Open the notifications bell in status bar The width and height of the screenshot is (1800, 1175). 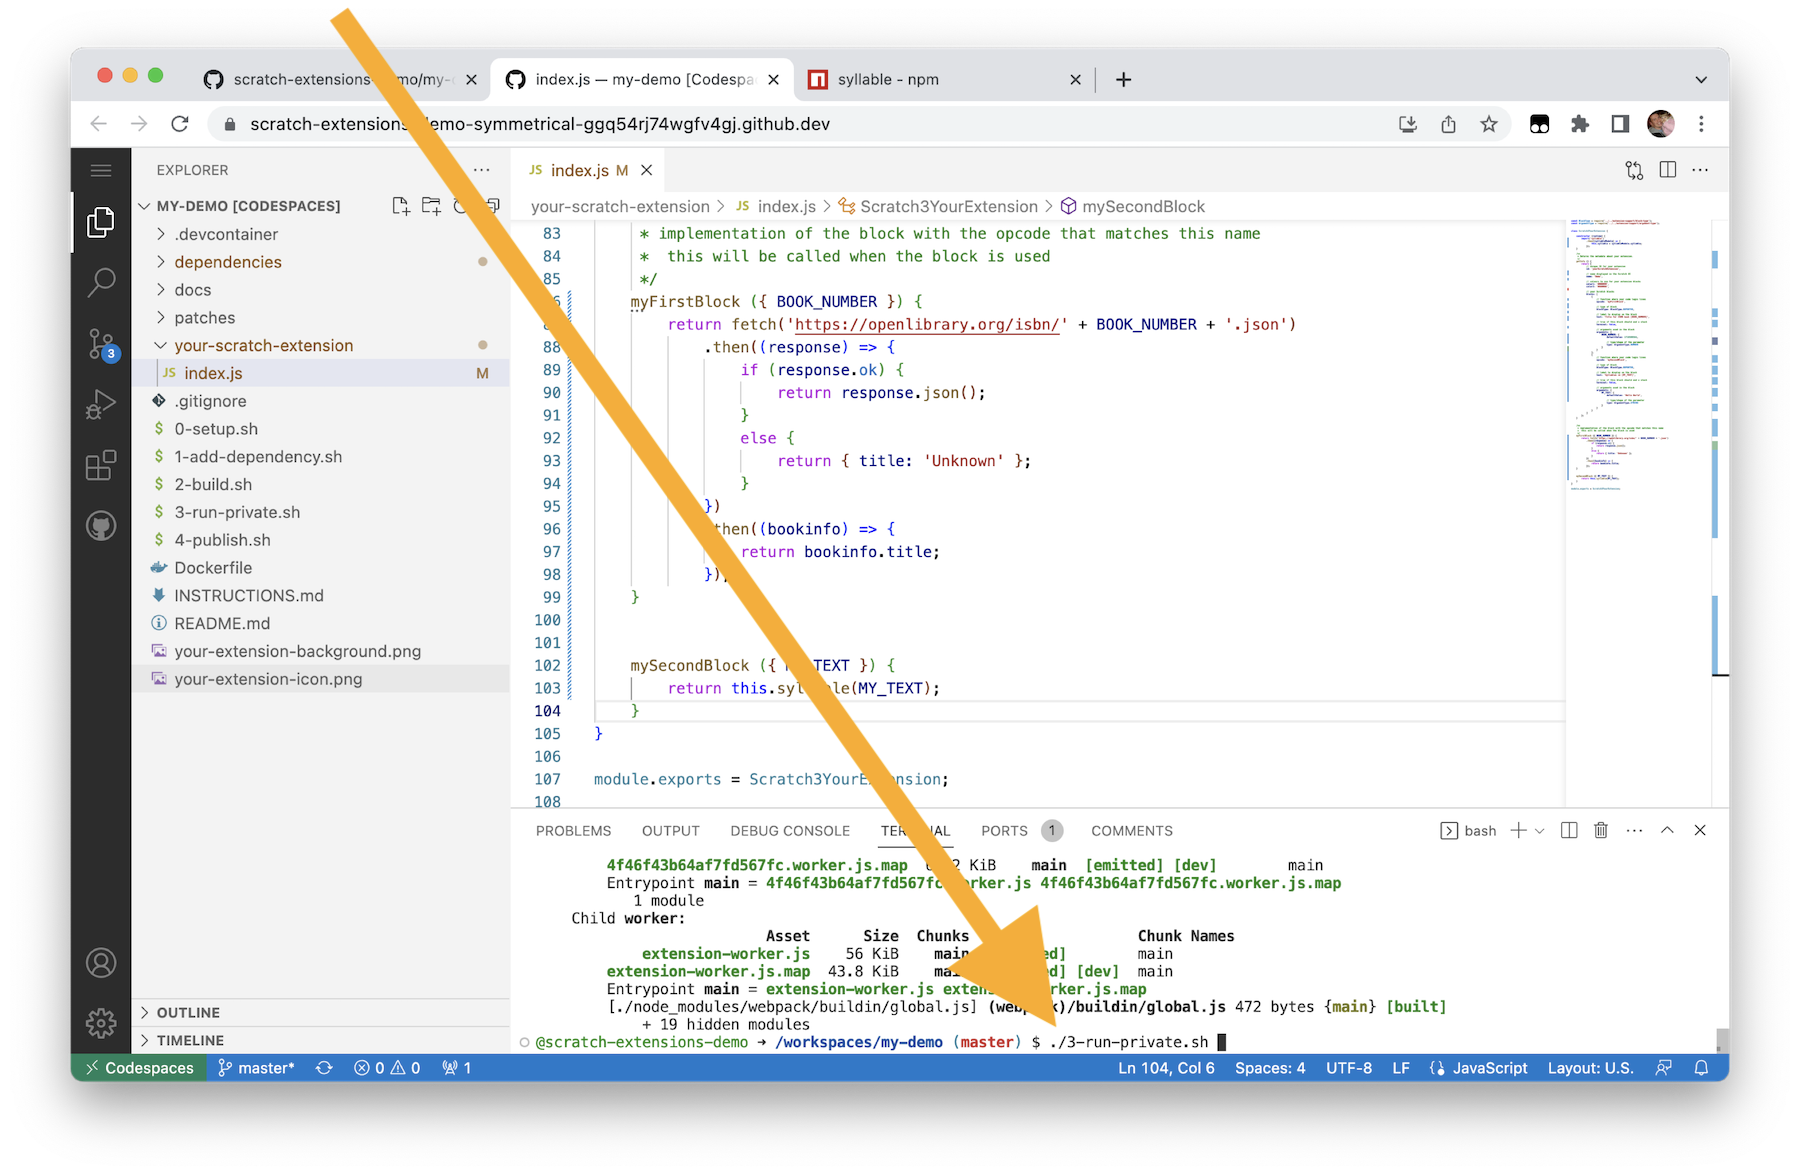point(1701,1068)
